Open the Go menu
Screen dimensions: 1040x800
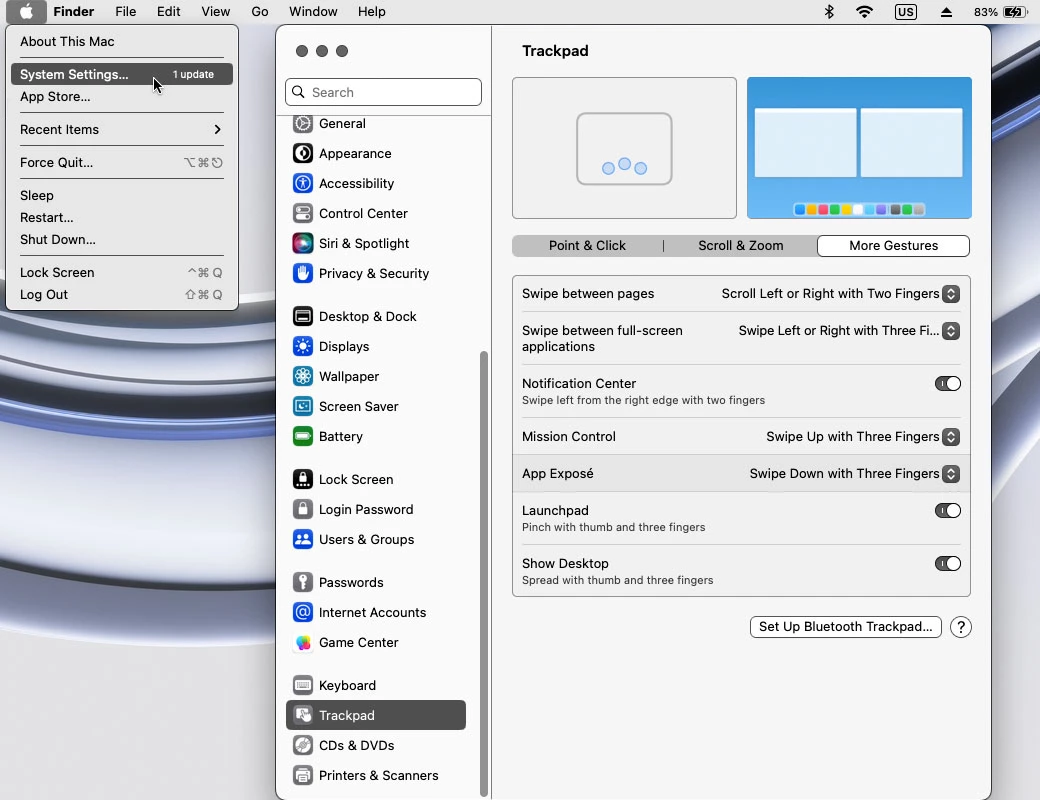pyautogui.click(x=260, y=12)
